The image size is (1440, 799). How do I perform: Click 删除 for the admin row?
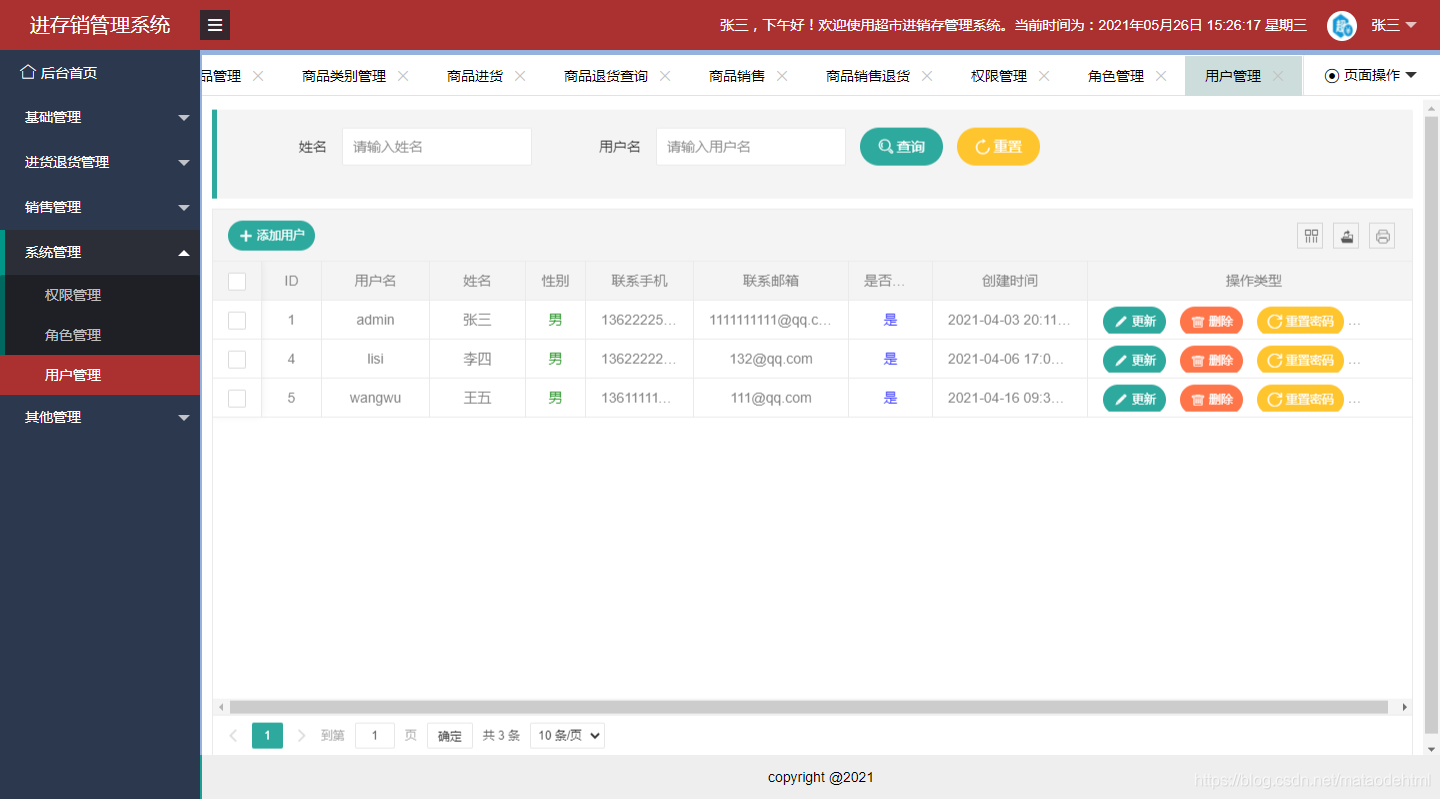point(1211,321)
